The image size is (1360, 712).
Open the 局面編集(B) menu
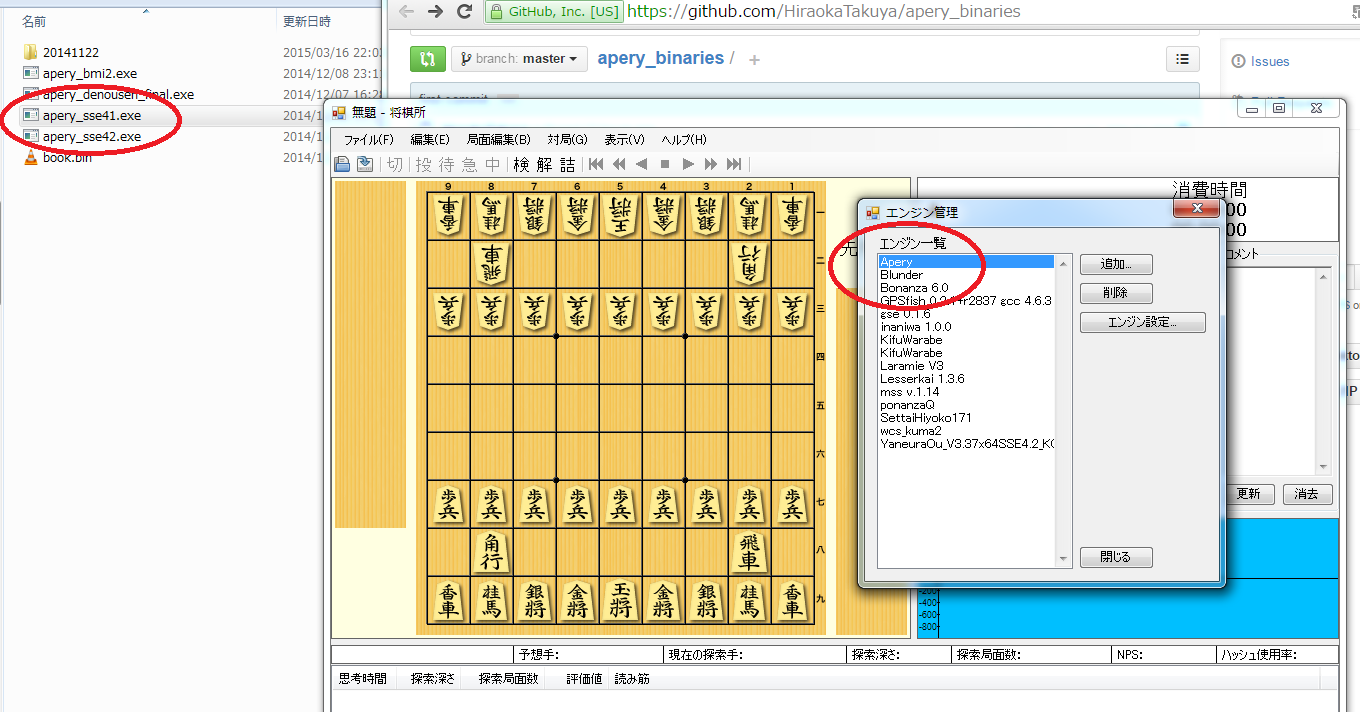pos(500,140)
